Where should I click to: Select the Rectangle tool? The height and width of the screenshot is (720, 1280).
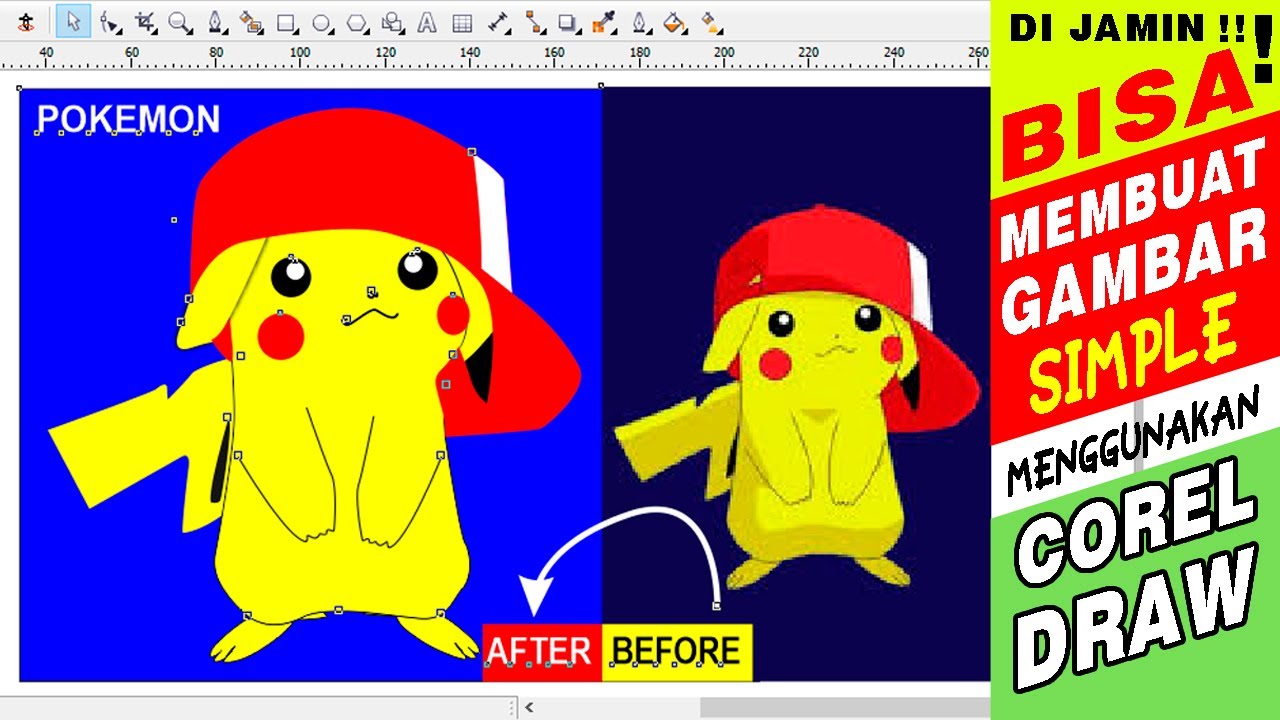[285, 18]
